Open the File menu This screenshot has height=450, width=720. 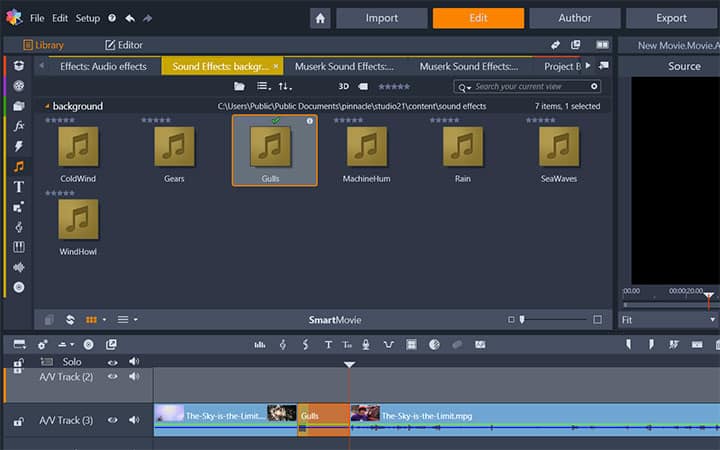pyautogui.click(x=37, y=18)
